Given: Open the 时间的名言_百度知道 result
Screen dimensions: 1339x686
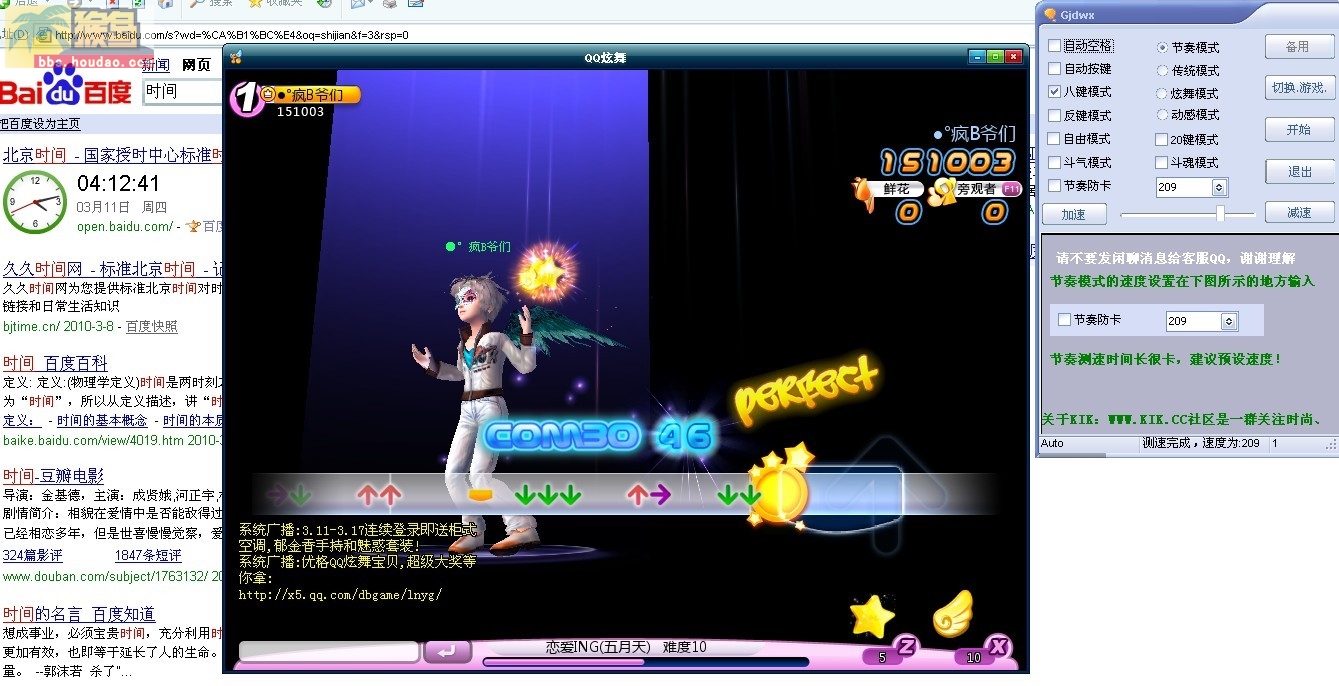Looking at the screenshot, I should [x=79, y=614].
